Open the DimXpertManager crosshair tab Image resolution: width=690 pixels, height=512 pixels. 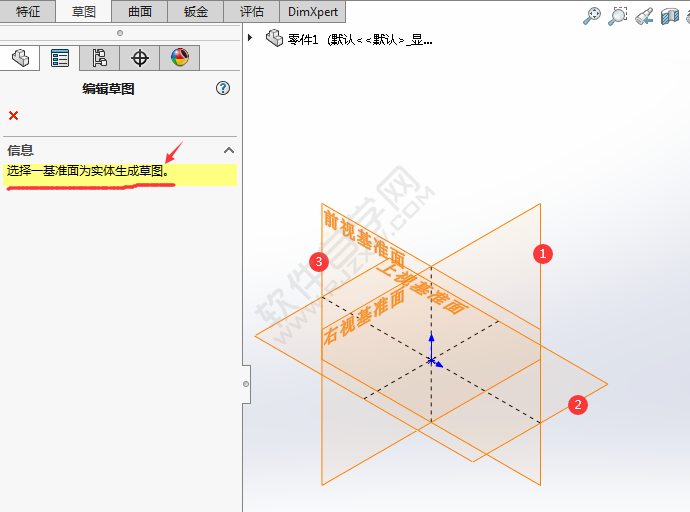coord(139,58)
